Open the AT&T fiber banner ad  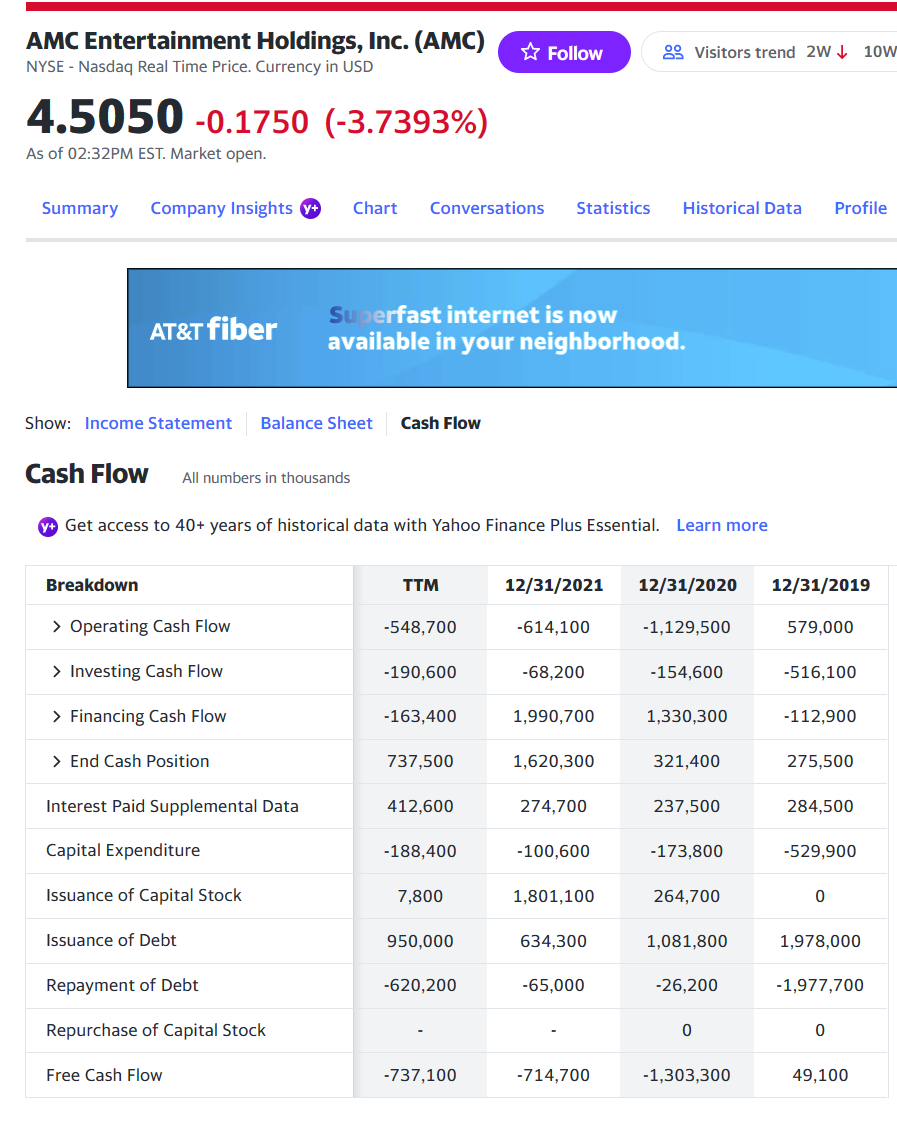(512, 328)
